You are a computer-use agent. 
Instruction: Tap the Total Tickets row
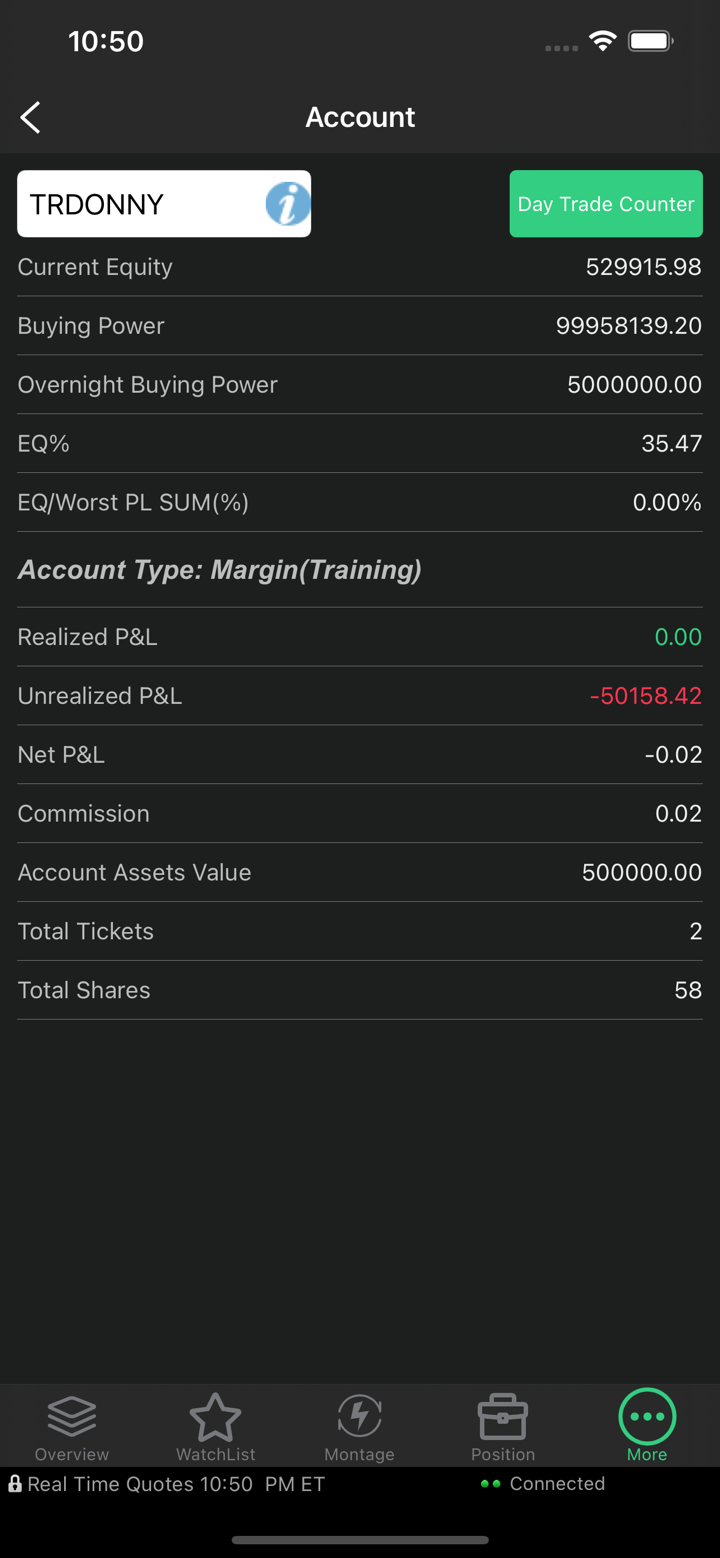[360, 931]
